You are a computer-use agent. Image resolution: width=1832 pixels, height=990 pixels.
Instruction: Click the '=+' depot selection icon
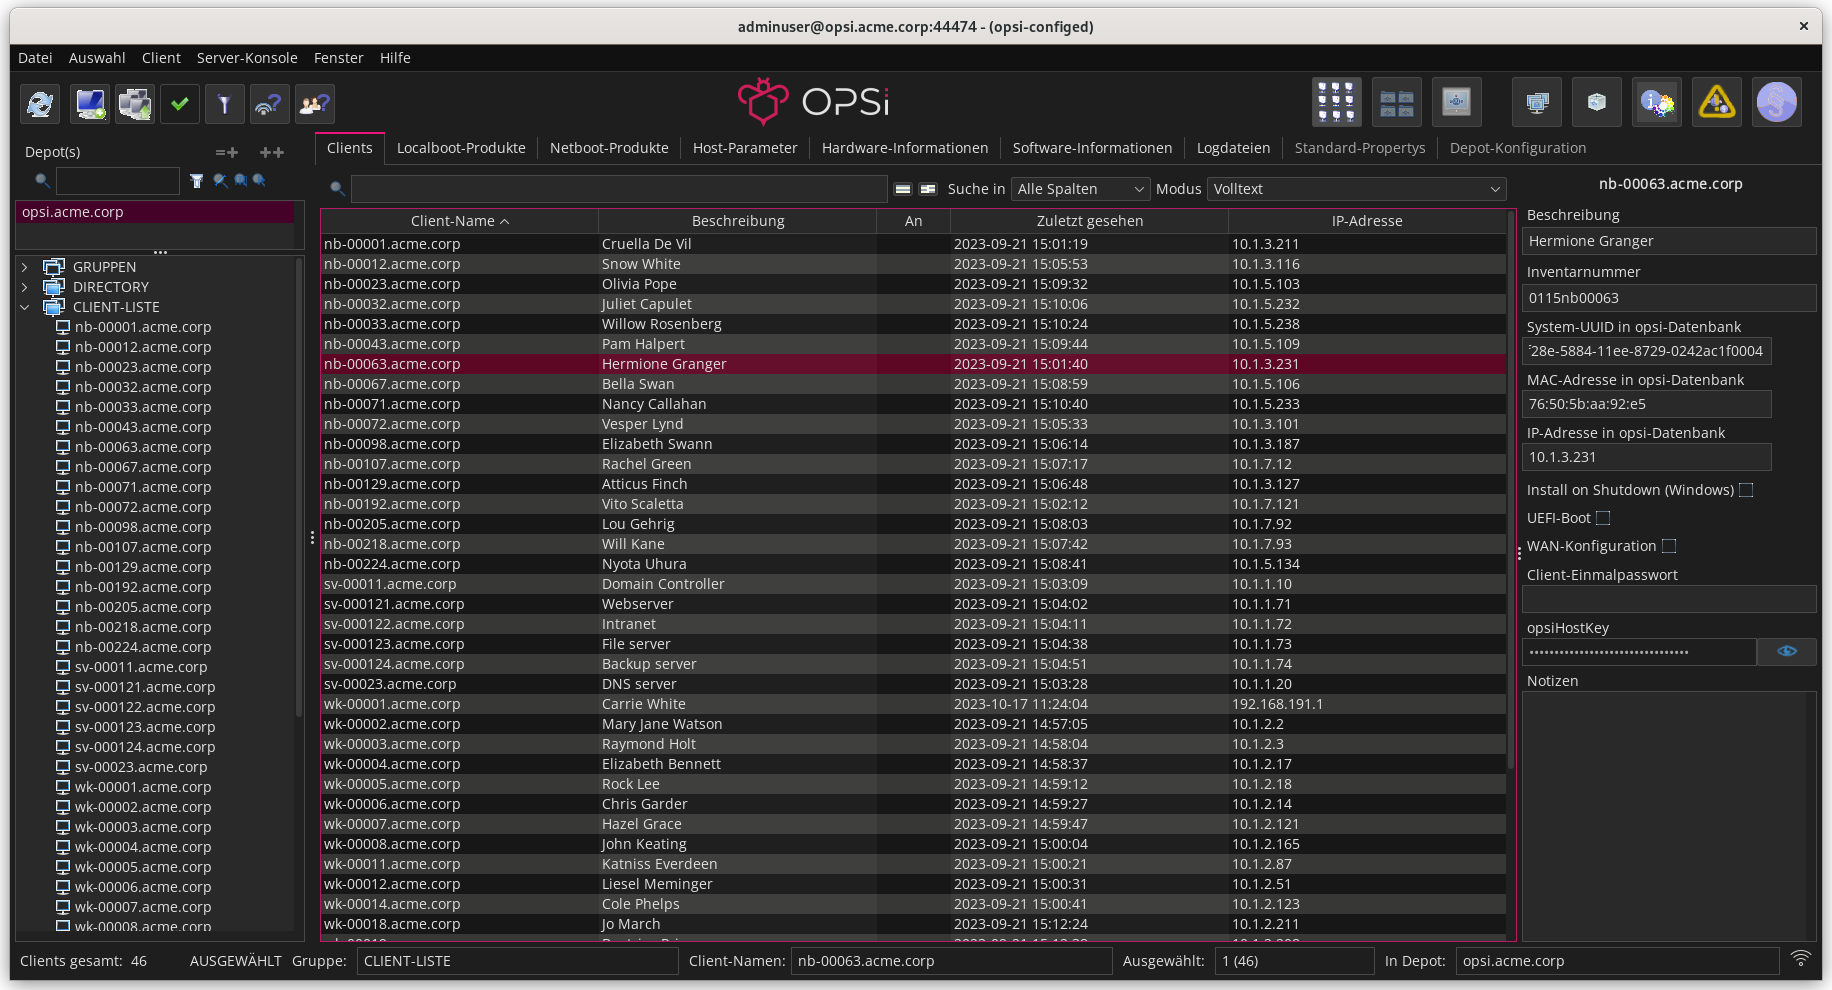click(227, 152)
